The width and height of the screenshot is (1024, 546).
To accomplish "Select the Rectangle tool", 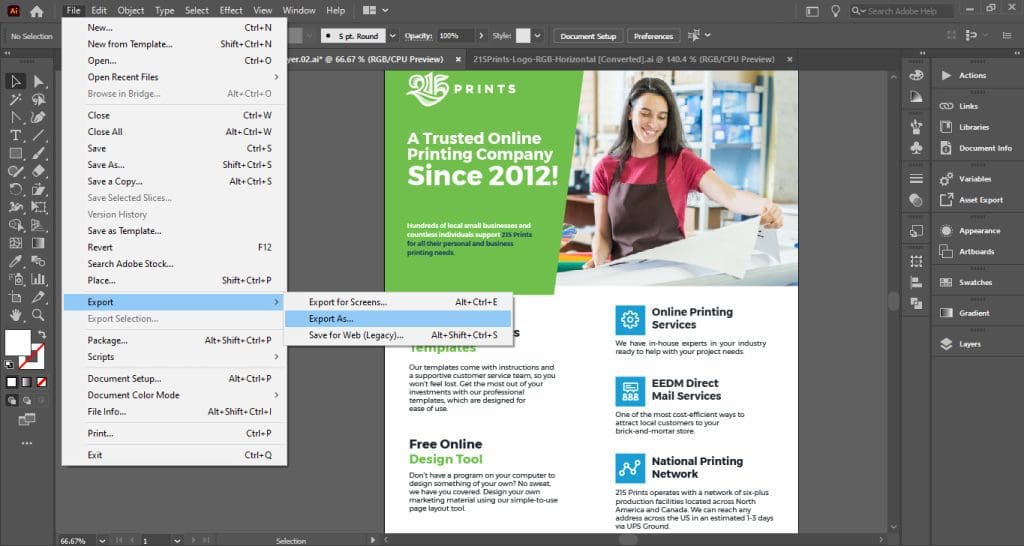I will click(16, 153).
